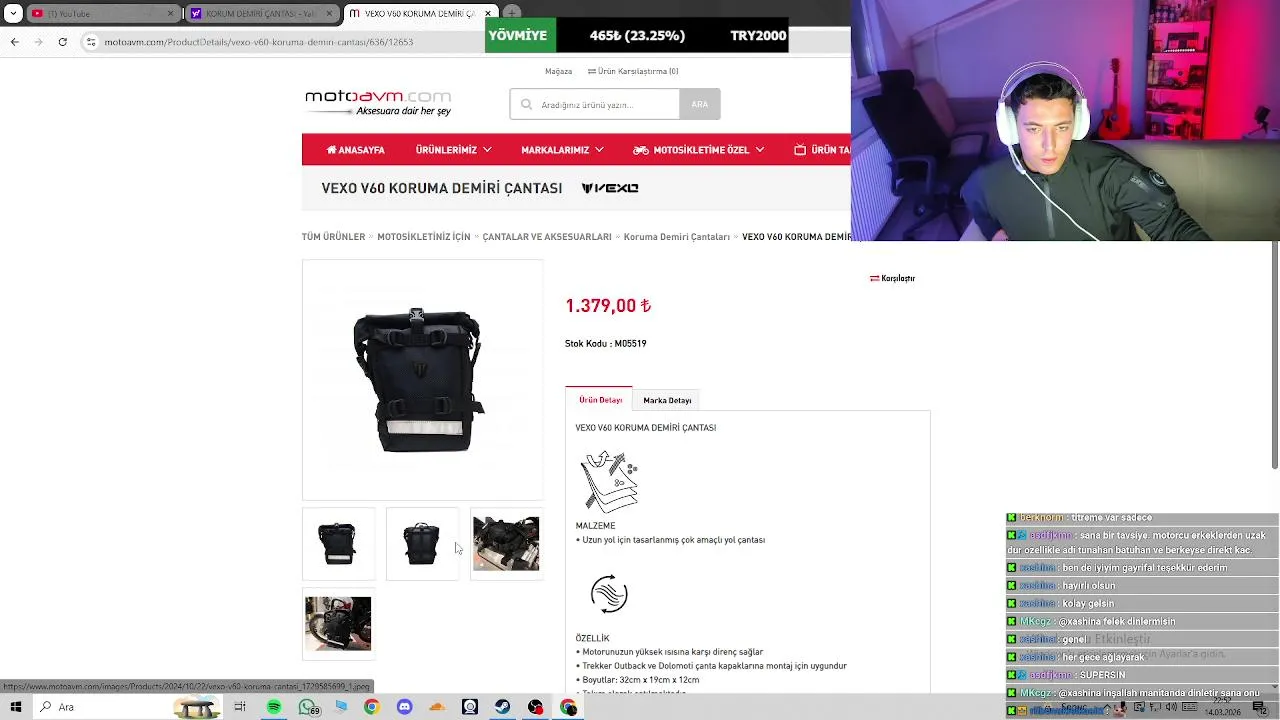
Task: Open the Chrome tab search dropdown
Action: pyautogui.click(x=13, y=14)
